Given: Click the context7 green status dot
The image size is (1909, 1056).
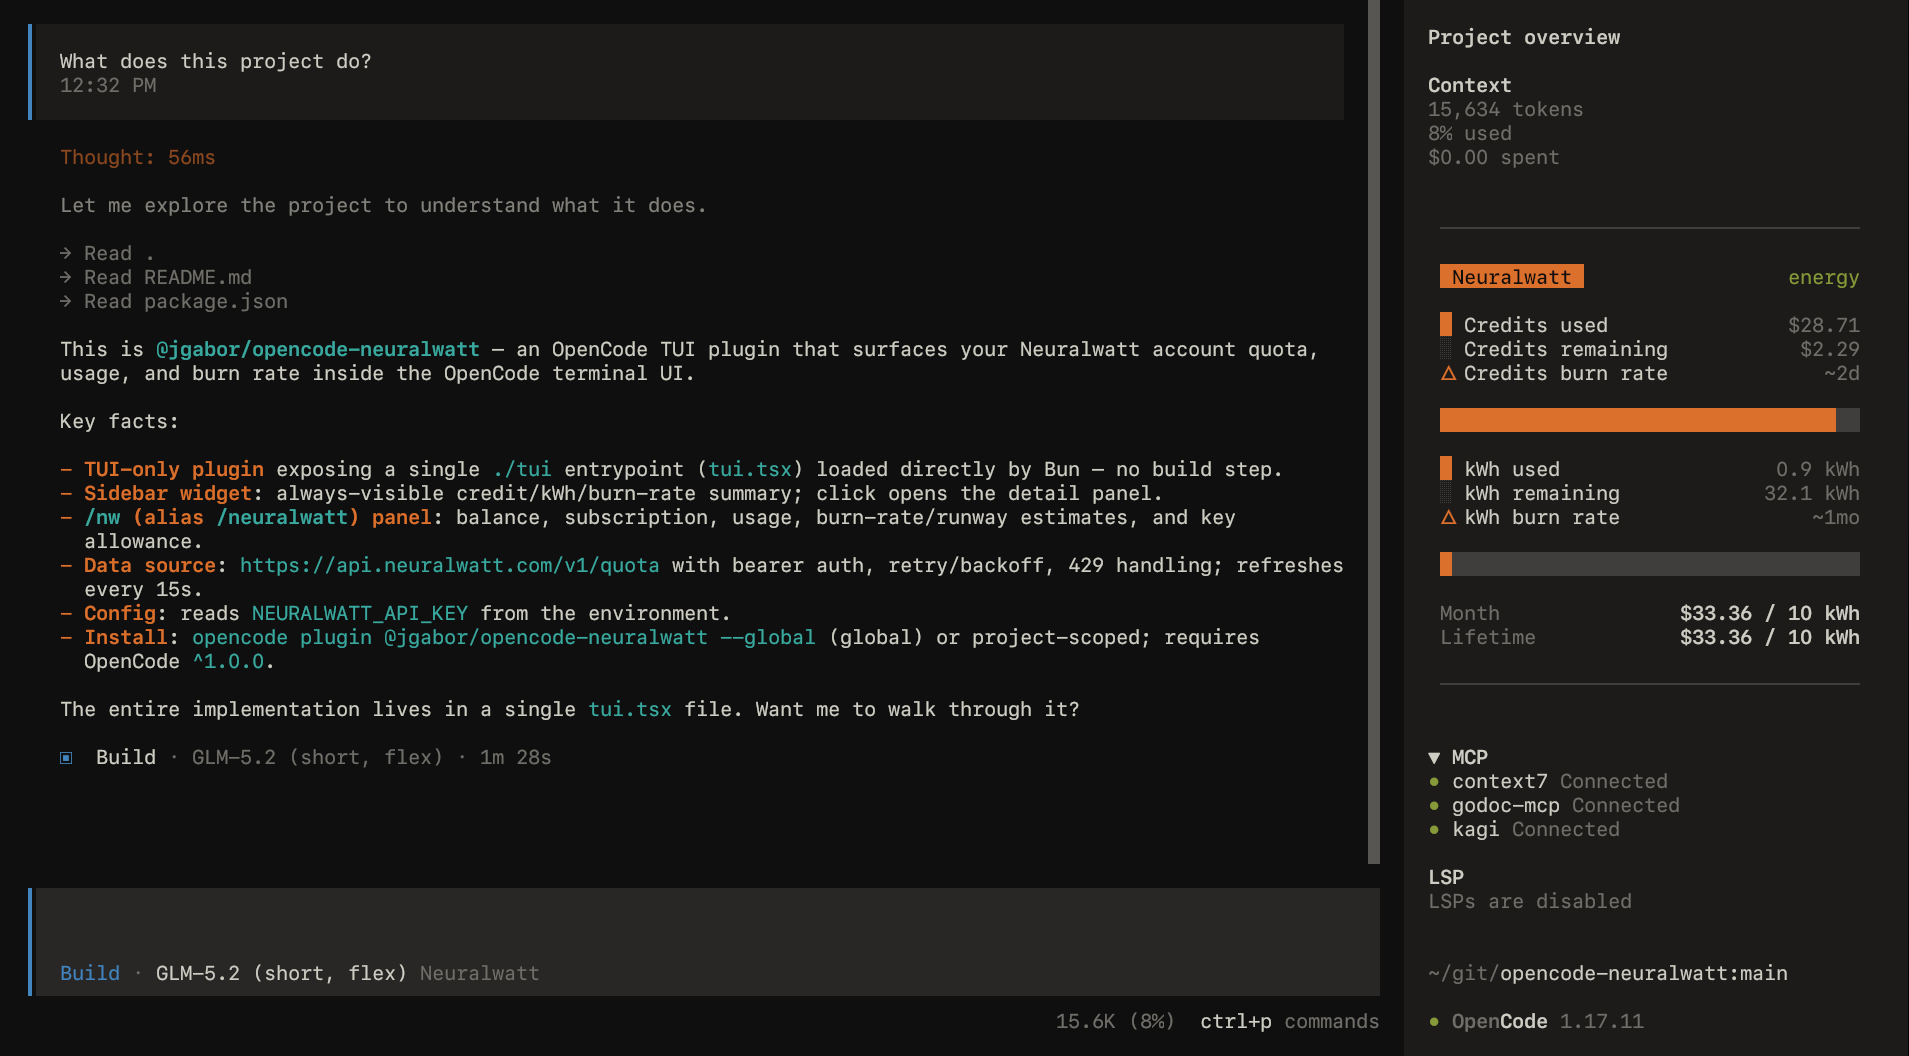Looking at the screenshot, I should point(1434,782).
